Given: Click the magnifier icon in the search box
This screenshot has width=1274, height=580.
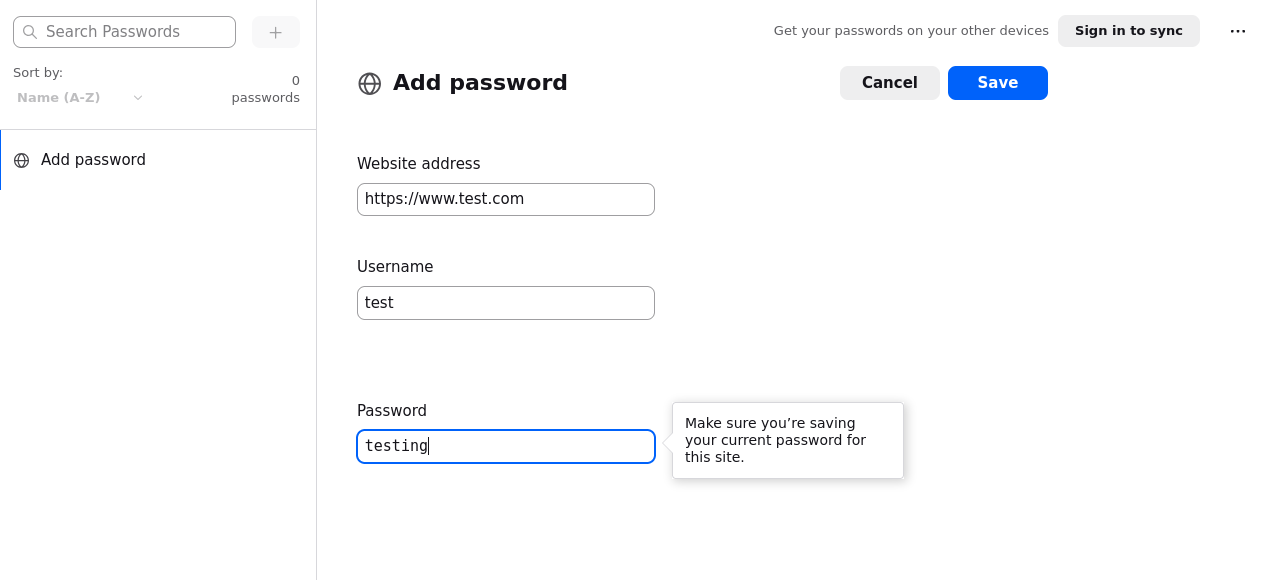Looking at the screenshot, I should click(x=30, y=32).
